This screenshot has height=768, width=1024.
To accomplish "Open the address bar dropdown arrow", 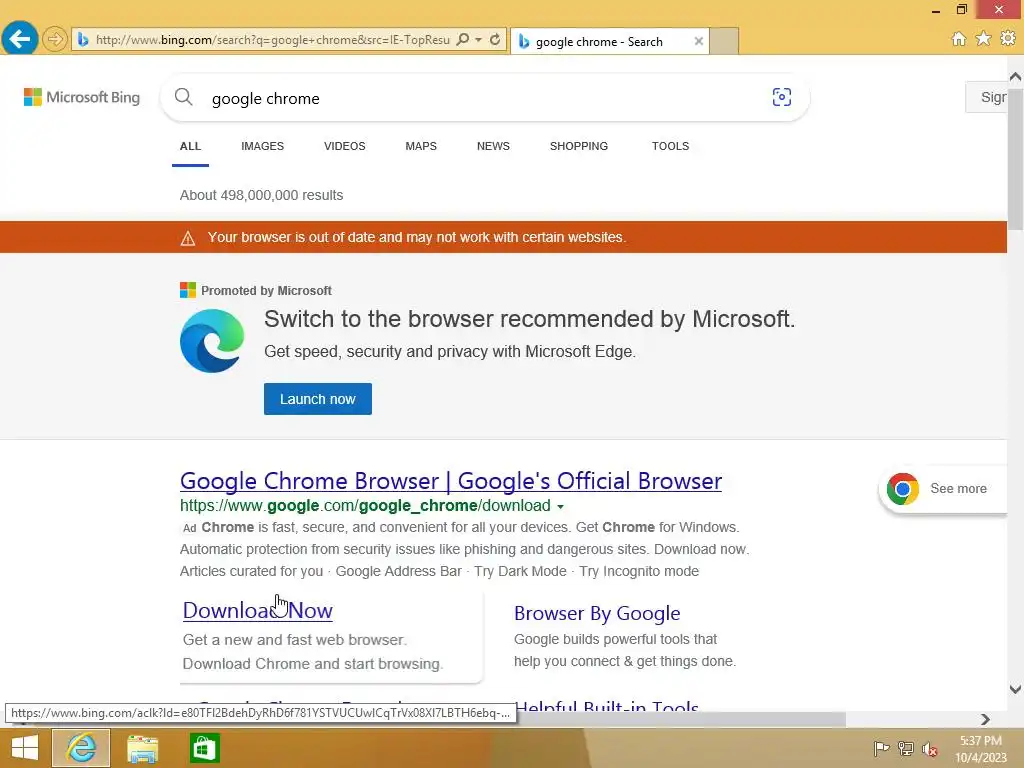I will click(479, 40).
